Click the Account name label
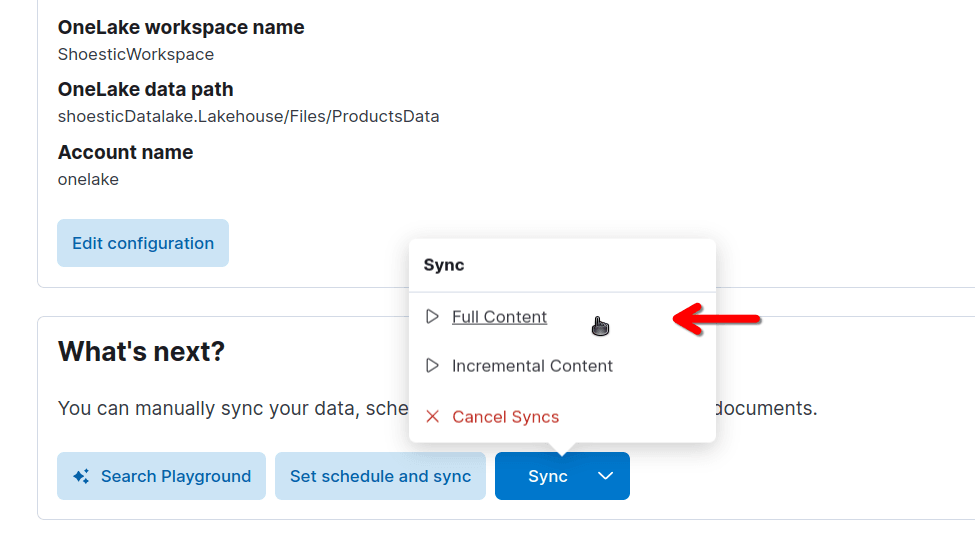Image resolution: width=975 pixels, height=544 pixels. (x=125, y=152)
